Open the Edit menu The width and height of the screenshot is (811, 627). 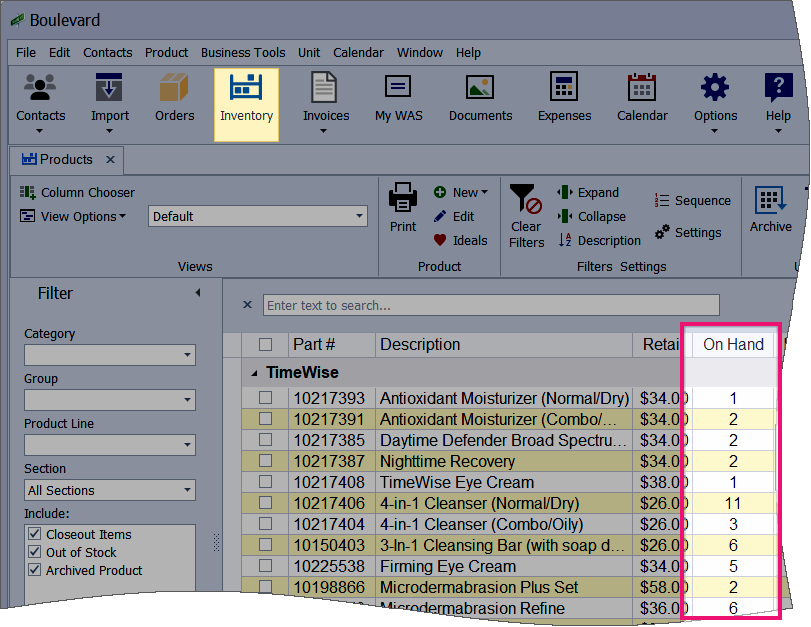coord(59,53)
